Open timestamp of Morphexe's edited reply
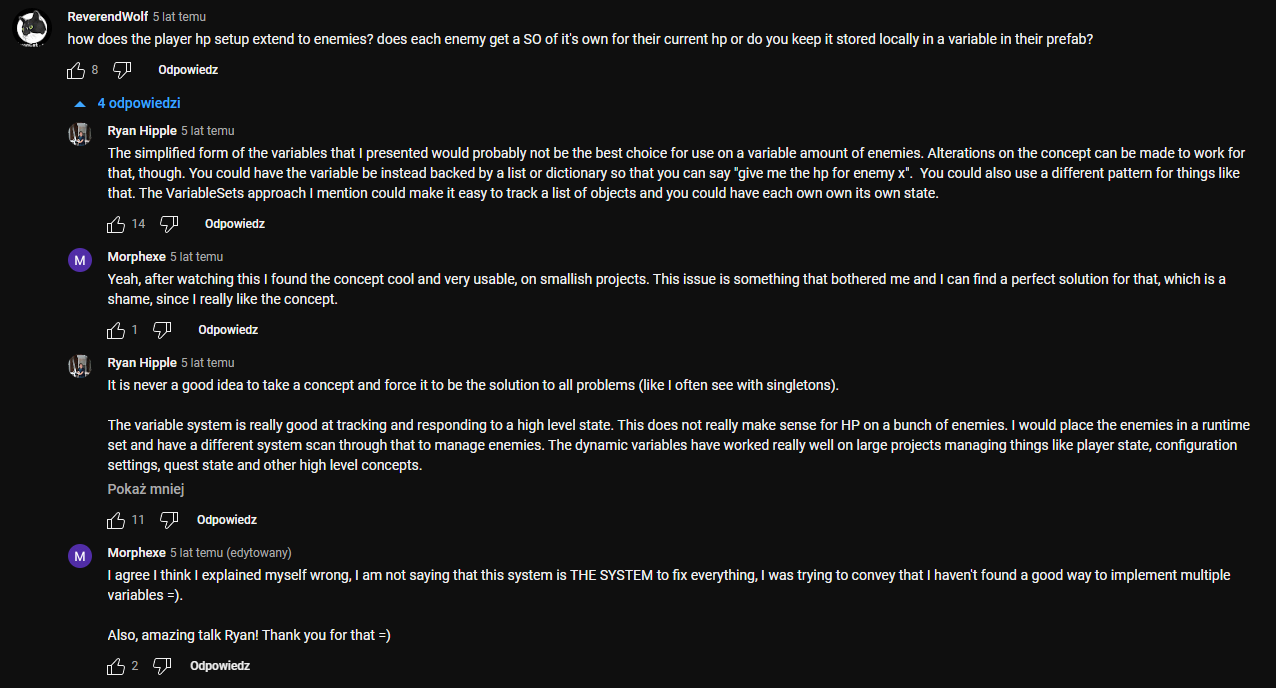This screenshot has height=688, width=1276. 196,553
